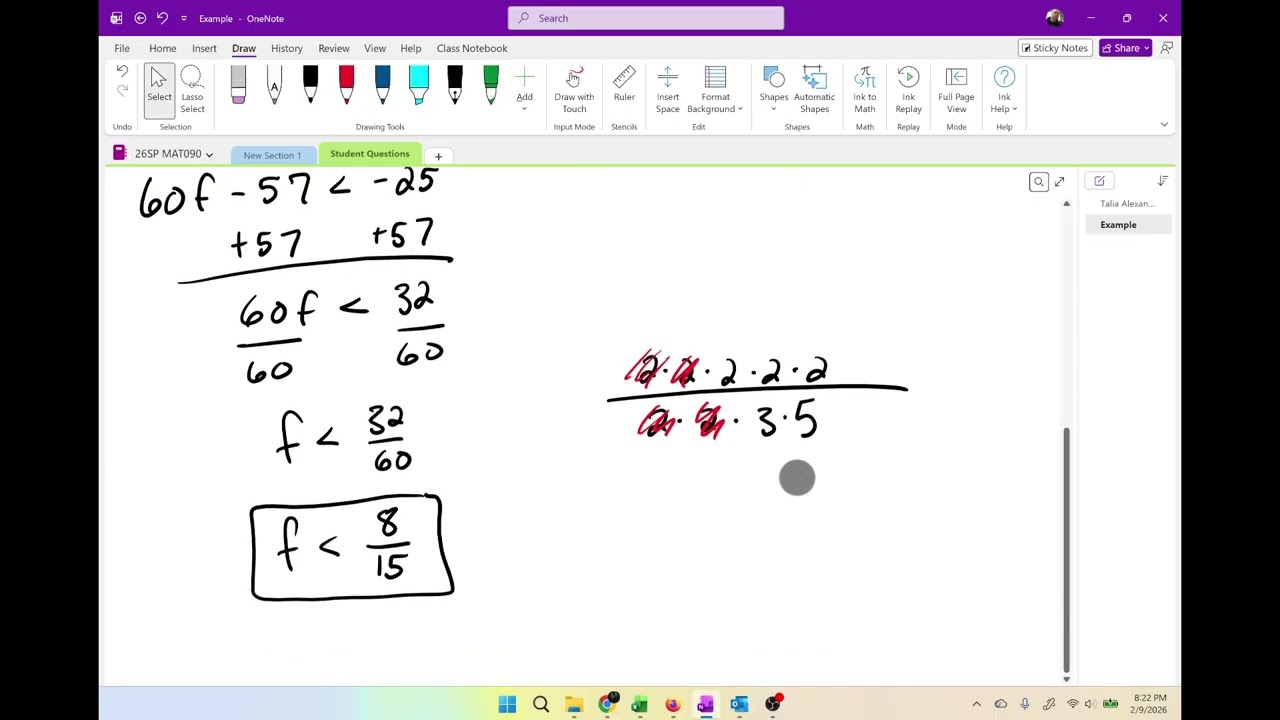The image size is (1280, 720).
Task: Open the History tab
Action: (286, 48)
